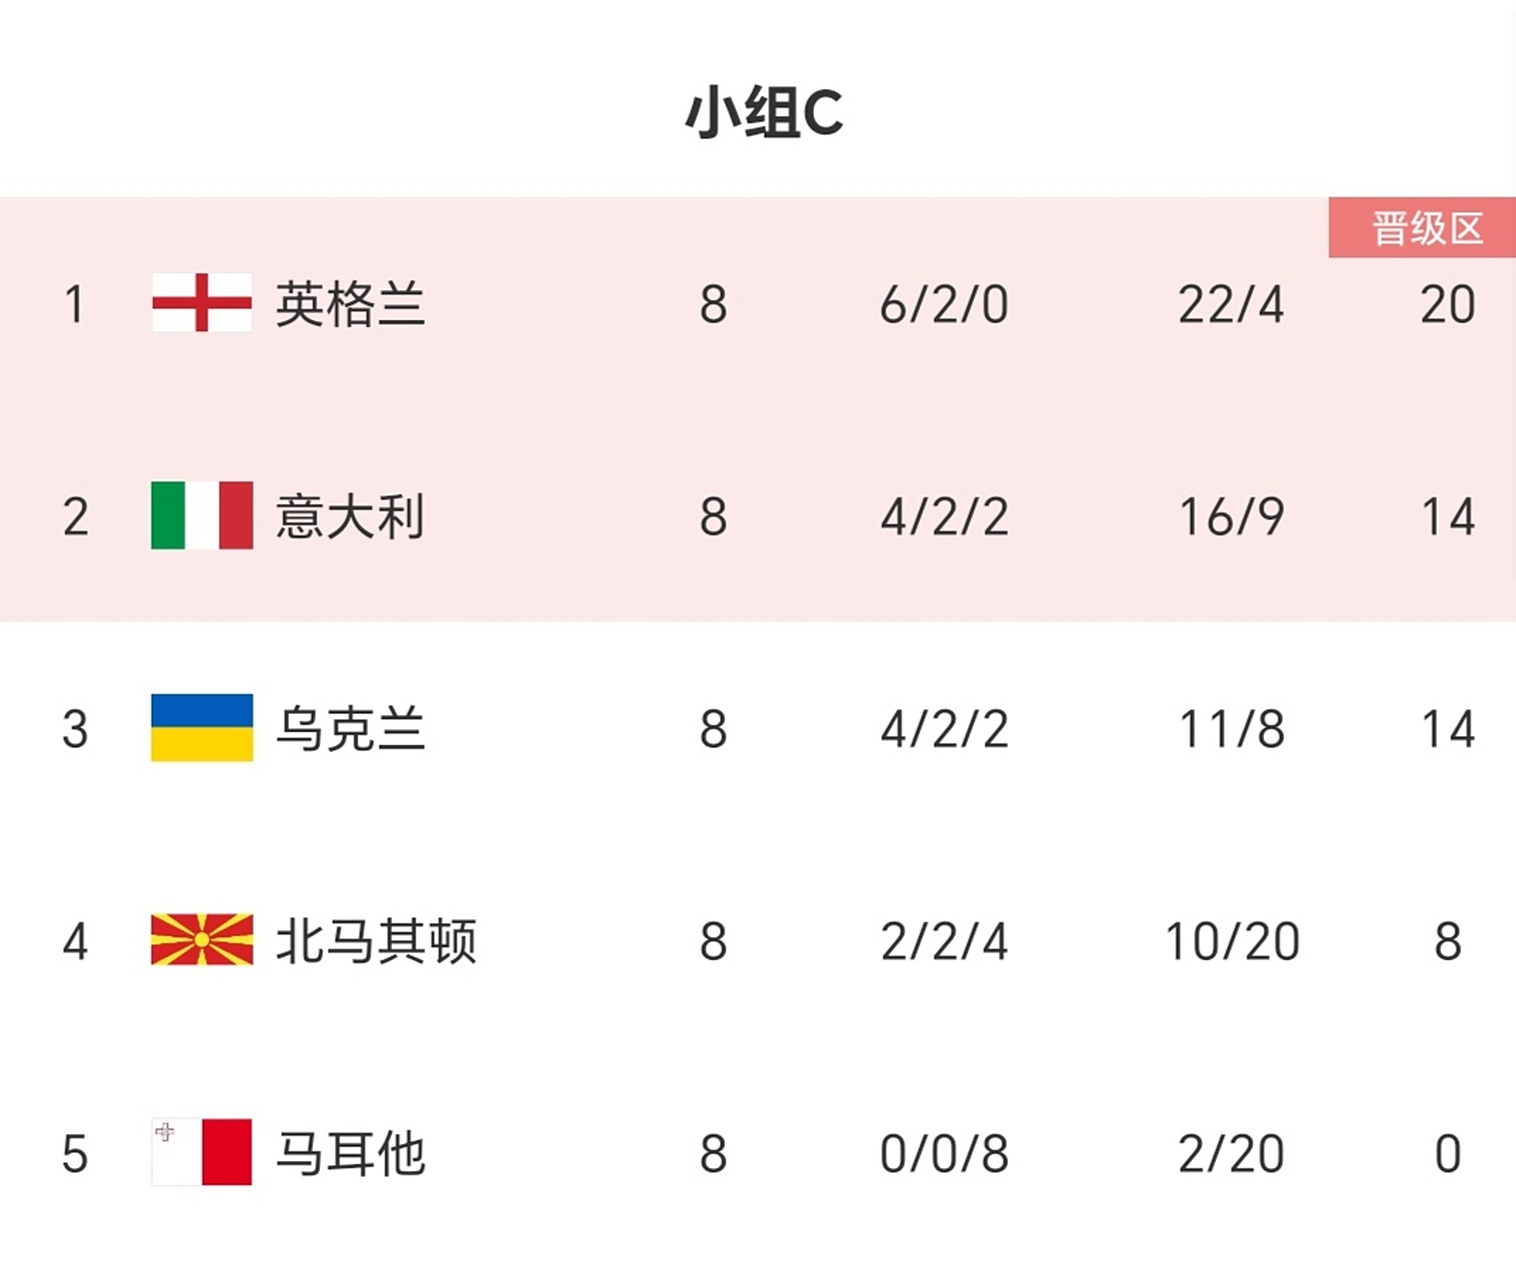Click the North Macedonia flag icon
The width and height of the screenshot is (1516, 1280).
(201, 940)
